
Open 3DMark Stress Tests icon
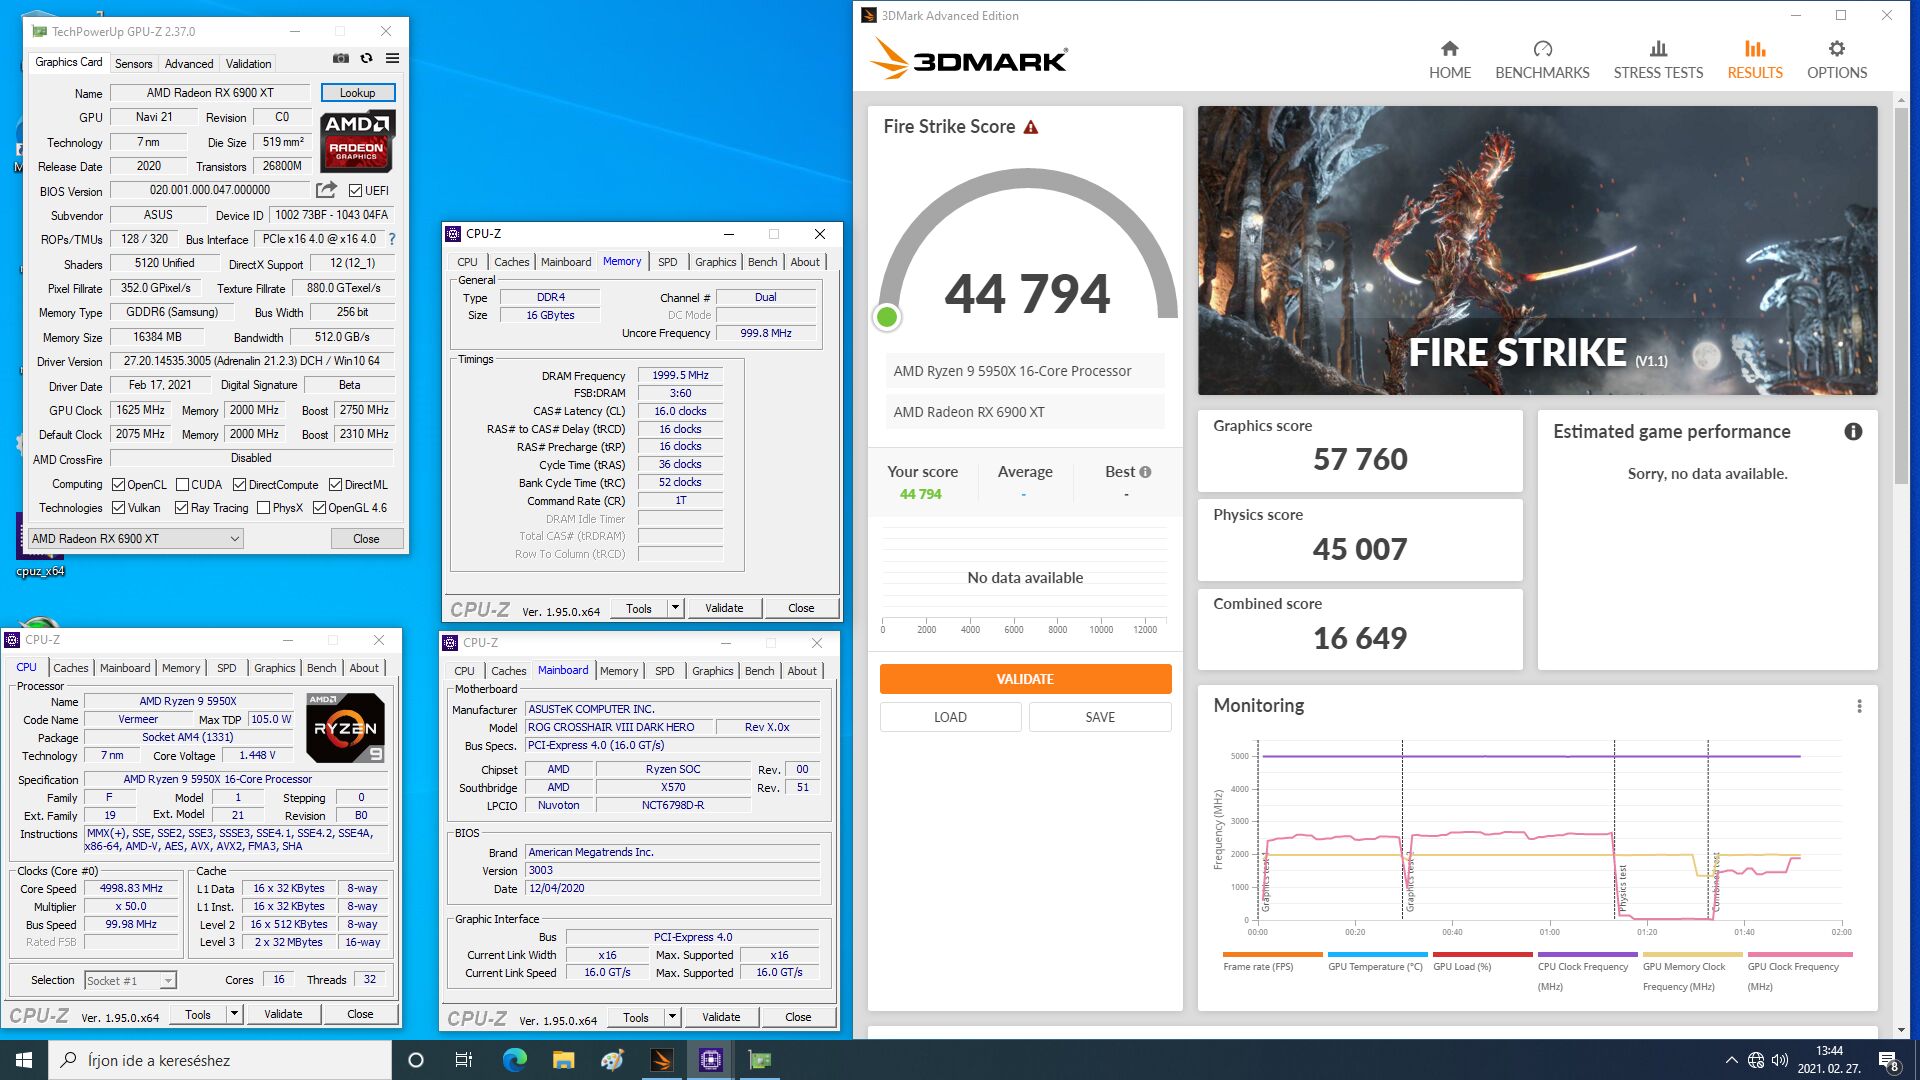[x=1658, y=49]
